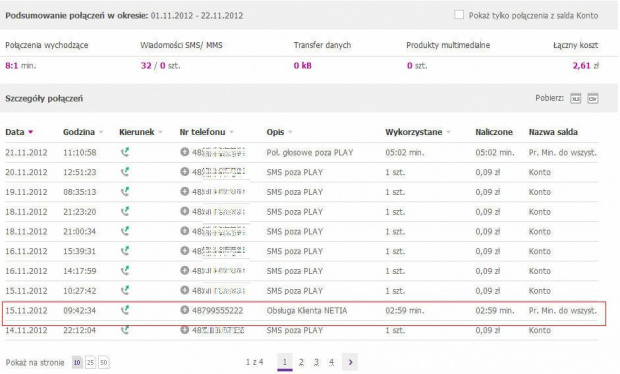Click used duration 05:02 min. in Wykorzystane column
620x374 pixels.
click(x=405, y=153)
